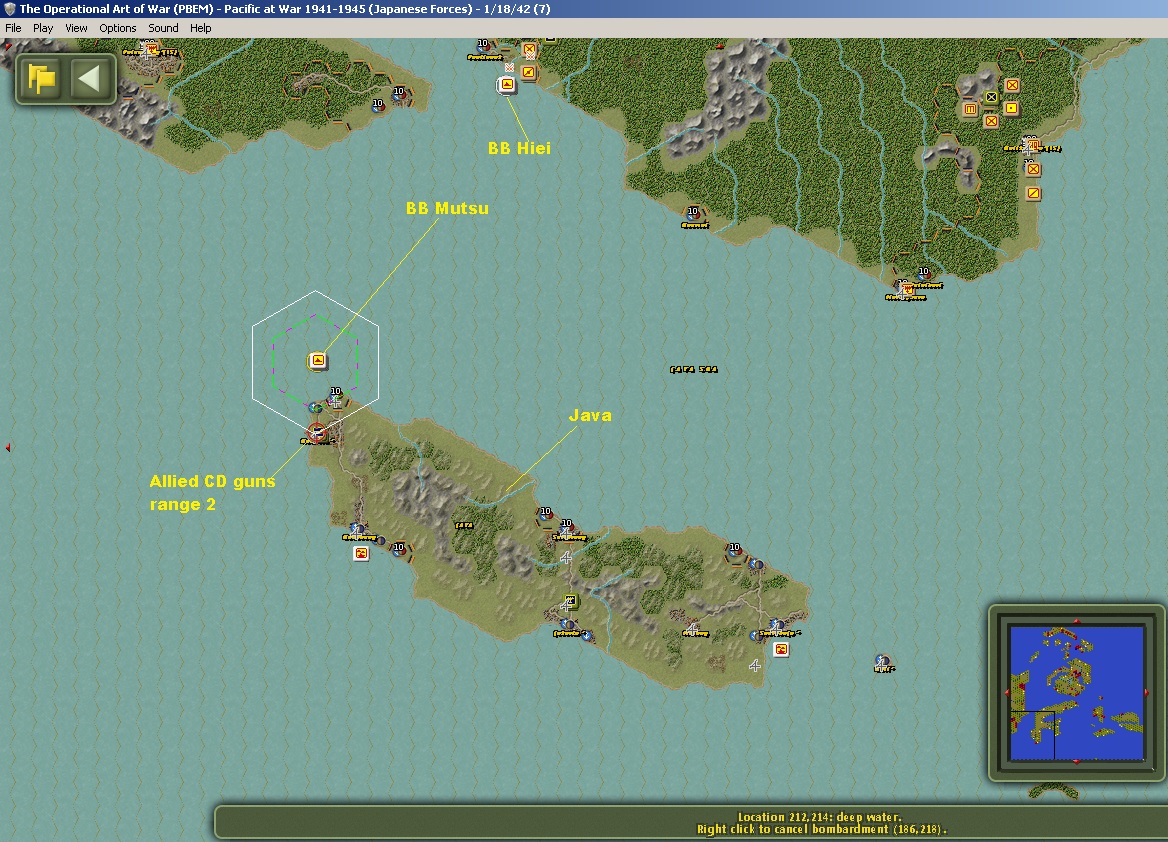Open the Options menu
The width and height of the screenshot is (1168, 842).
(x=118, y=28)
